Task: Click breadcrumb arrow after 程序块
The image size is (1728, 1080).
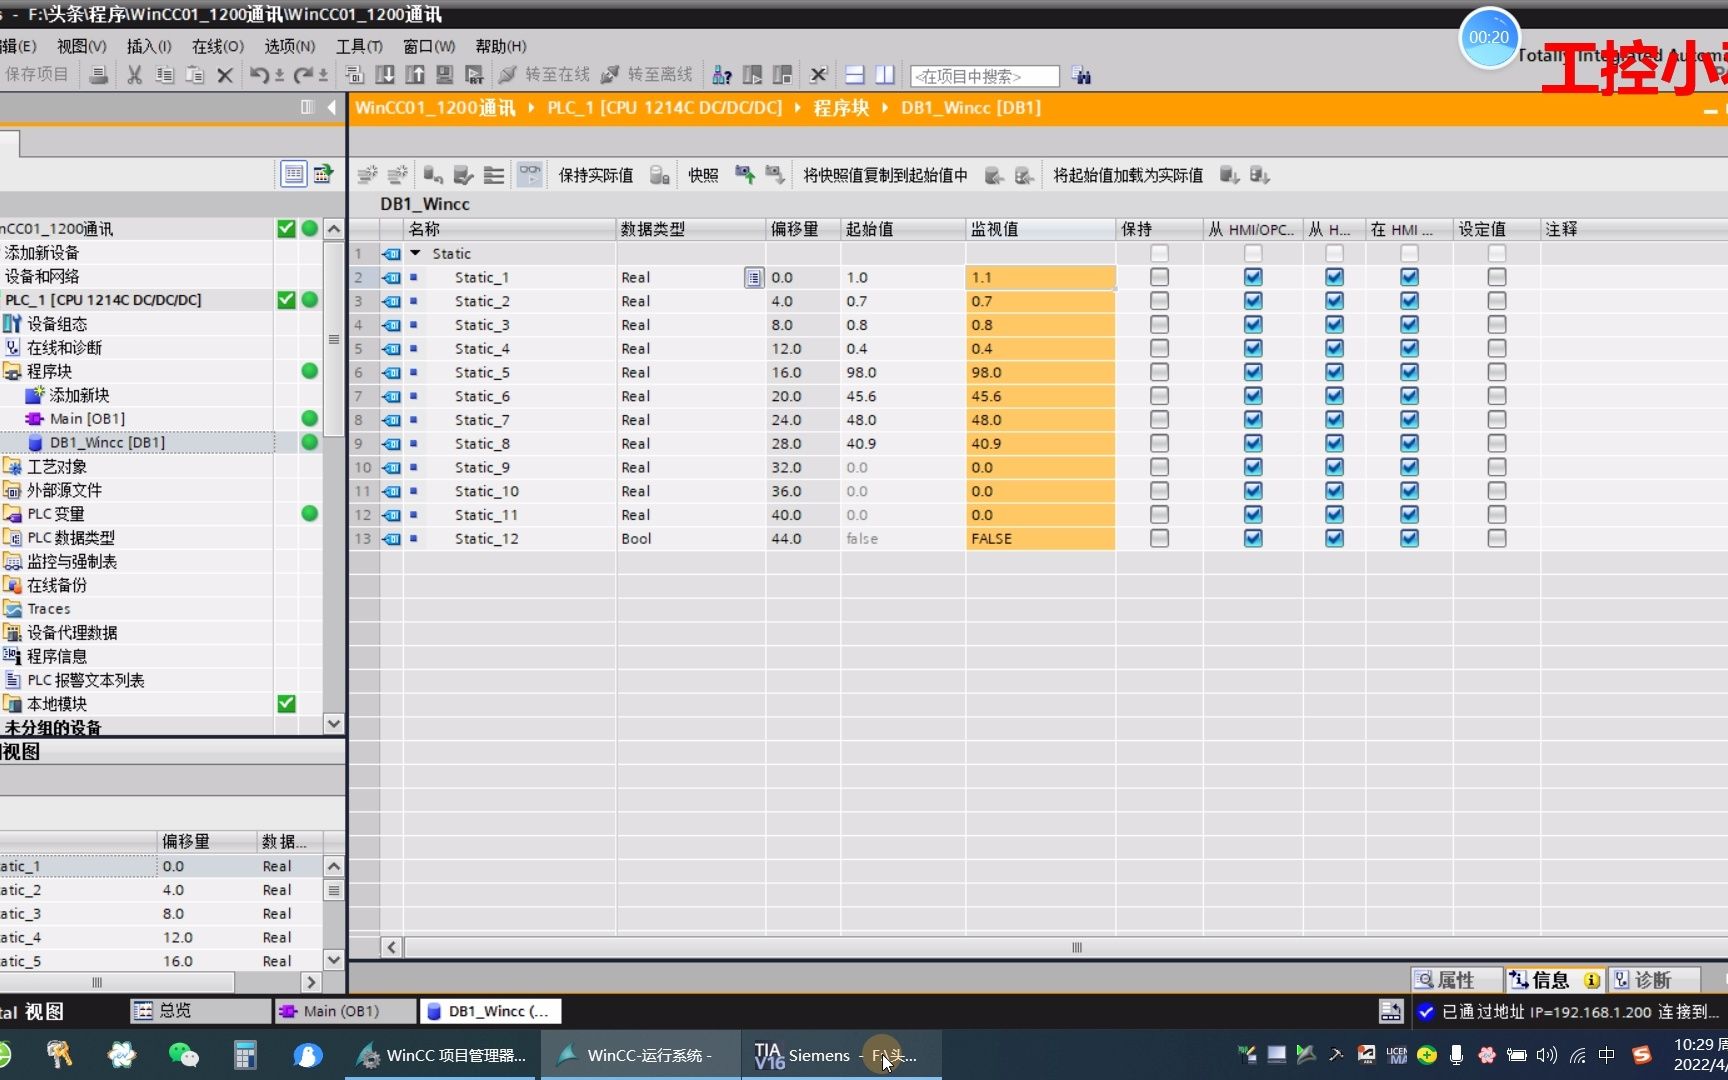Action: point(885,108)
